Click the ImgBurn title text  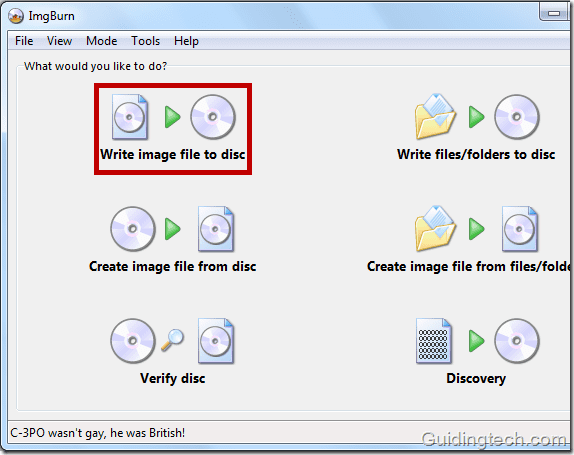coord(51,16)
